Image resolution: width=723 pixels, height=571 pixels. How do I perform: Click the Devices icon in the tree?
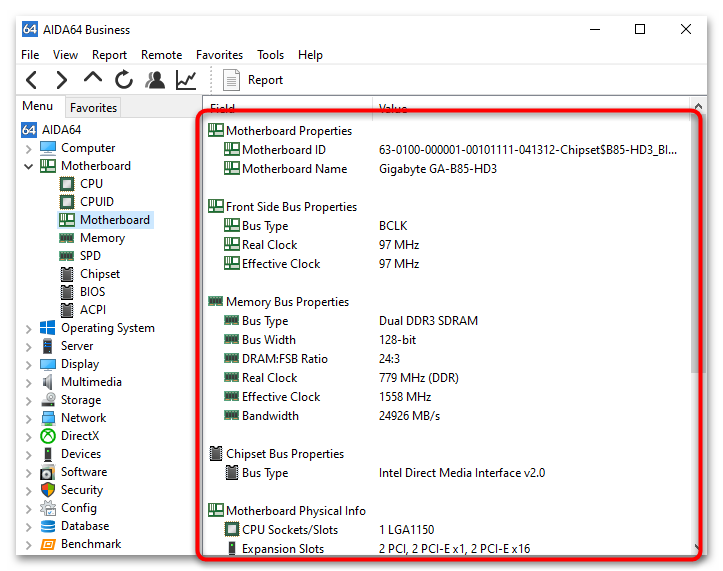coord(47,454)
